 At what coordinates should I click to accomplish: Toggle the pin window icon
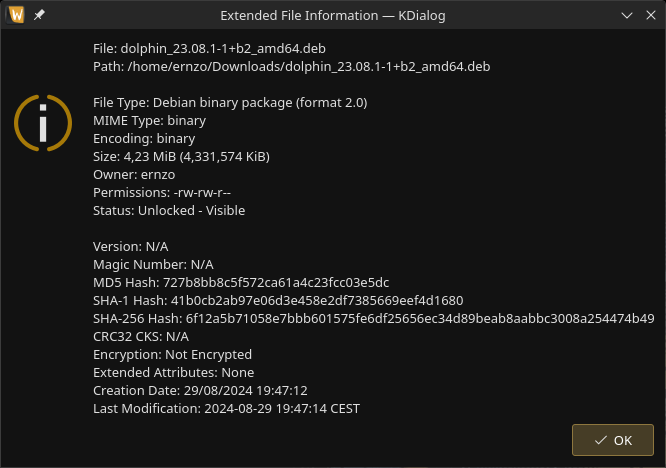tap(39, 15)
